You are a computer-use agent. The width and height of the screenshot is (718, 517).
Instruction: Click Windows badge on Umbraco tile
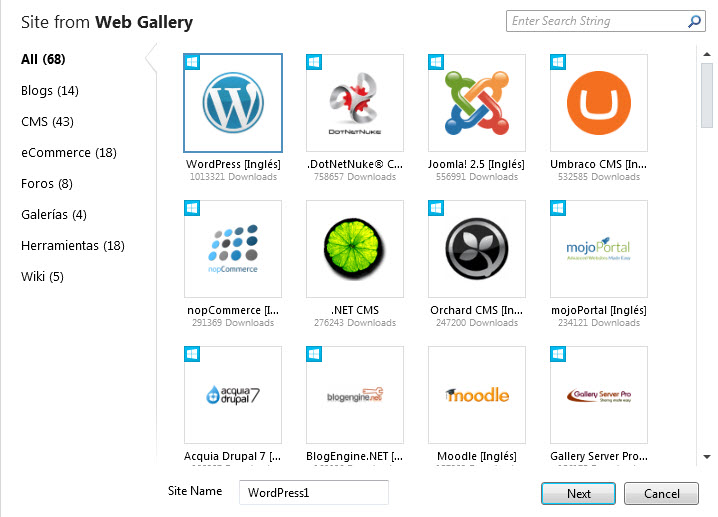click(x=558, y=62)
